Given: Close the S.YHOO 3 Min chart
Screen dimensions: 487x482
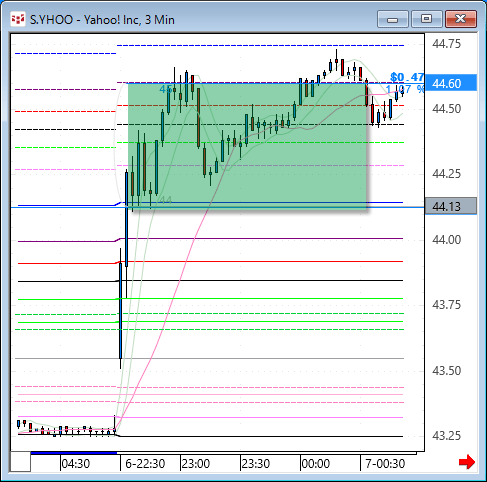Looking at the screenshot, I should [461, 19].
